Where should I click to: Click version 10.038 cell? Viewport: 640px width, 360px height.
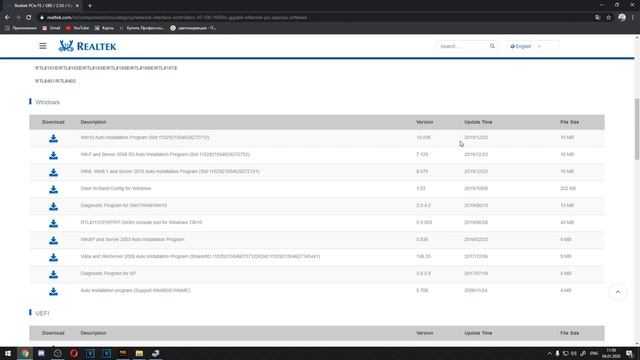click(423, 138)
